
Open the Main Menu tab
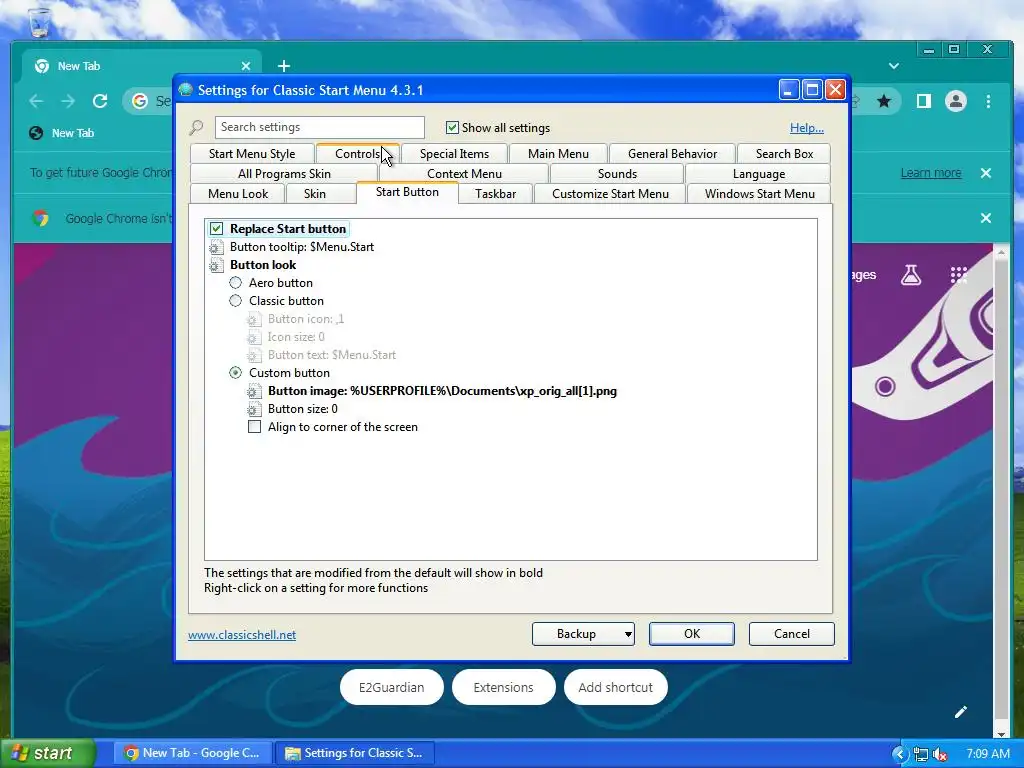pos(558,154)
